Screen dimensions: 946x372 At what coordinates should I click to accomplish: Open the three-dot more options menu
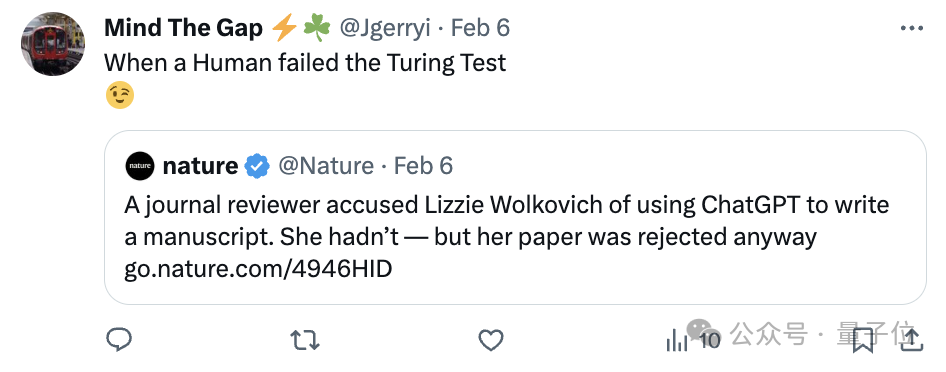tap(911, 28)
